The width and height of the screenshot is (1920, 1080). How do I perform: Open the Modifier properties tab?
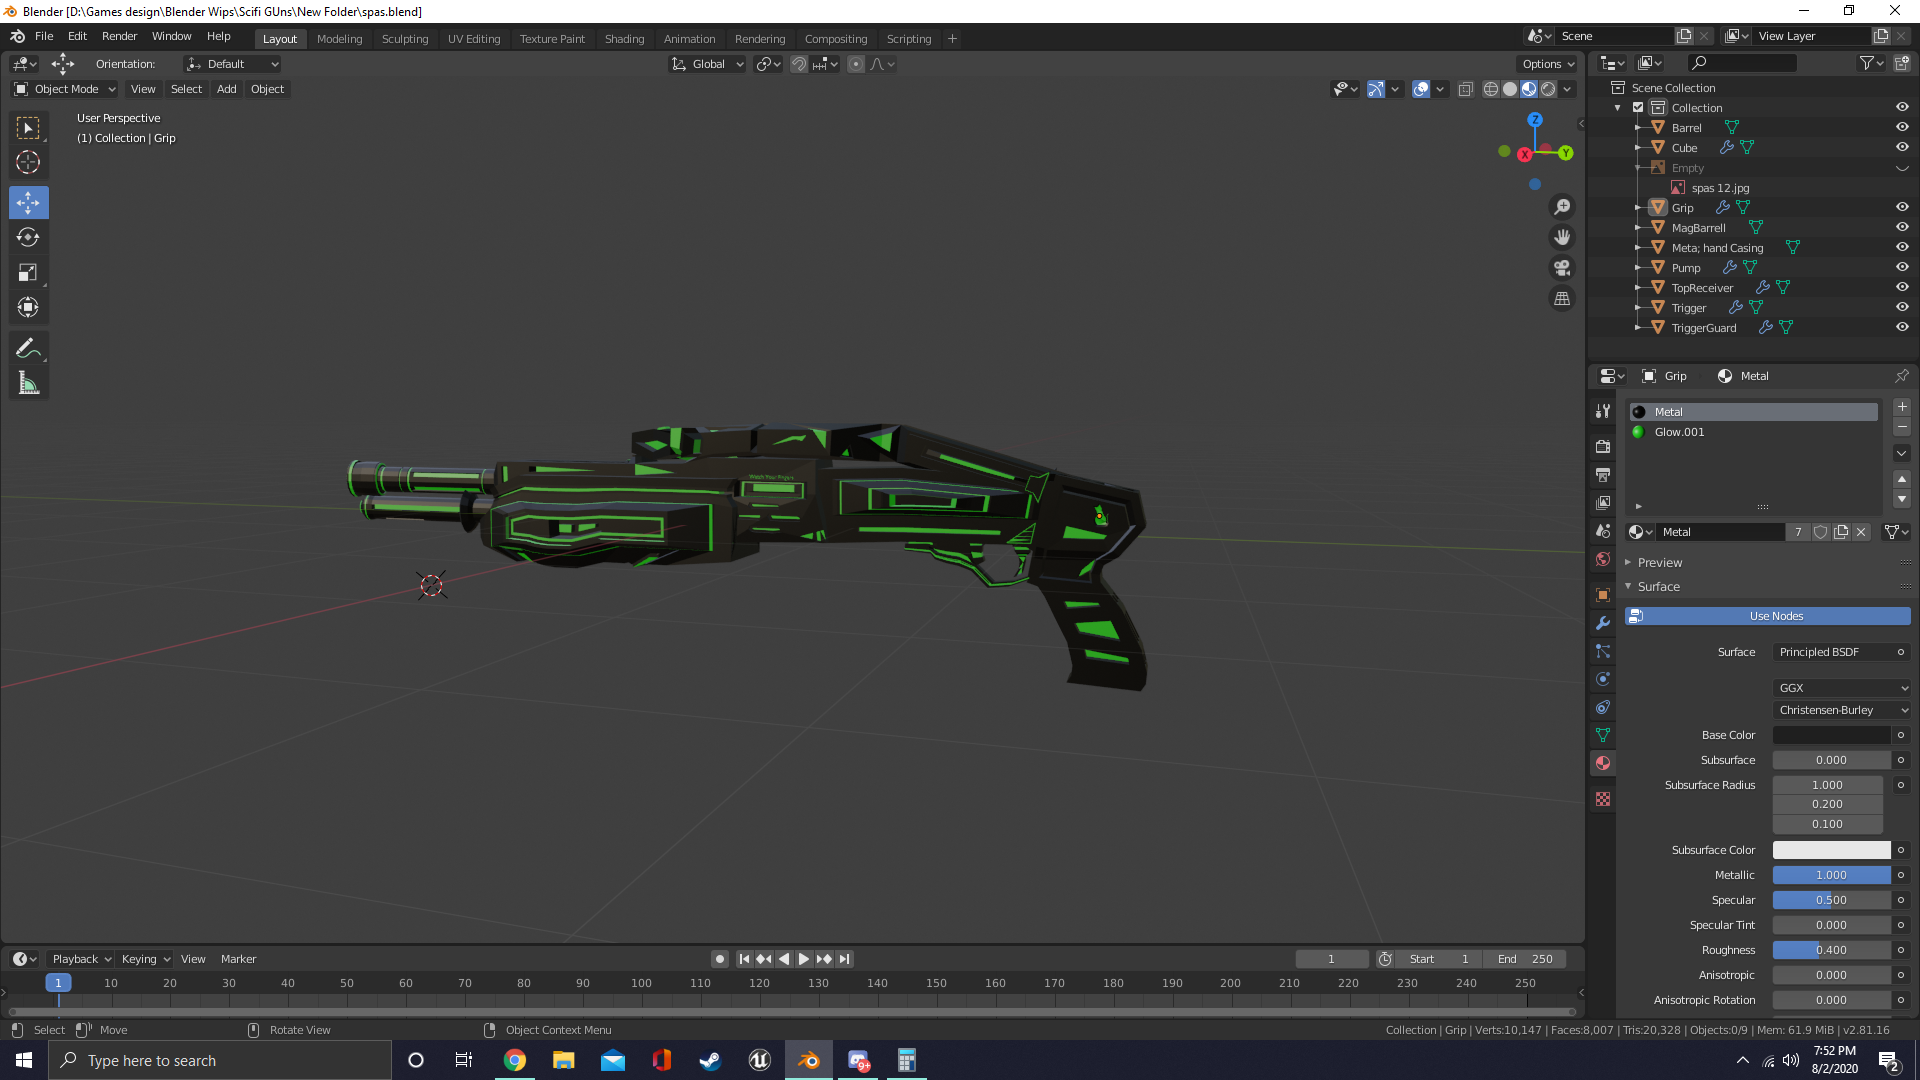click(x=1602, y=623)
